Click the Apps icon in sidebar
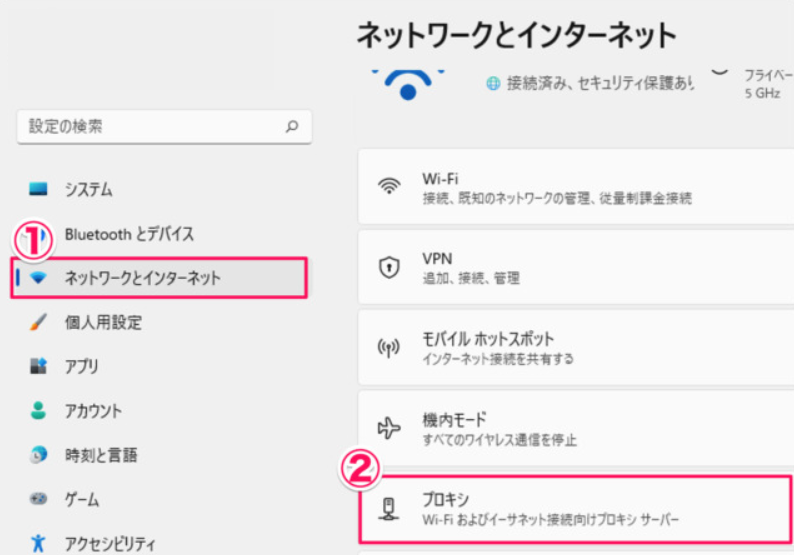 39,366
